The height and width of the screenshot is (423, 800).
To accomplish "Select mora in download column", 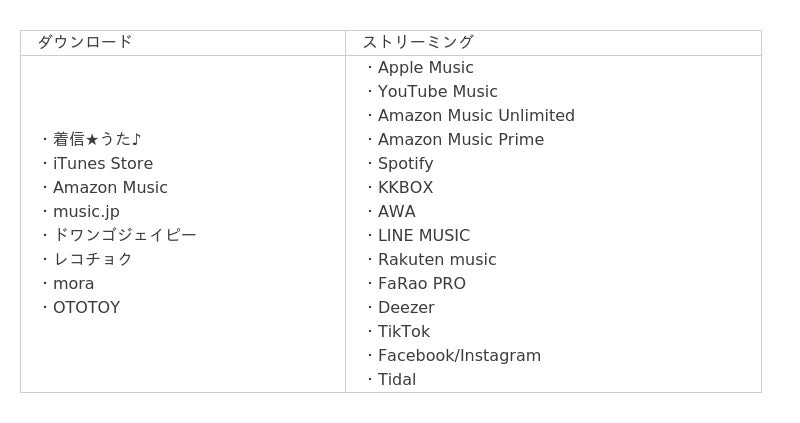I will click(73, 284).
